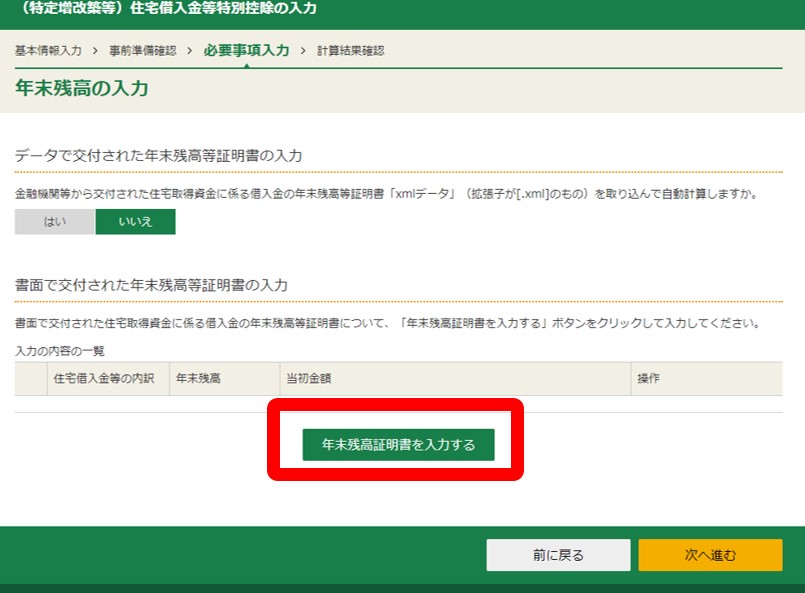Open 計算結果確認 breadcrumb step
The height and width of the screenshot is (593, 805).
(x=351, y=50)
